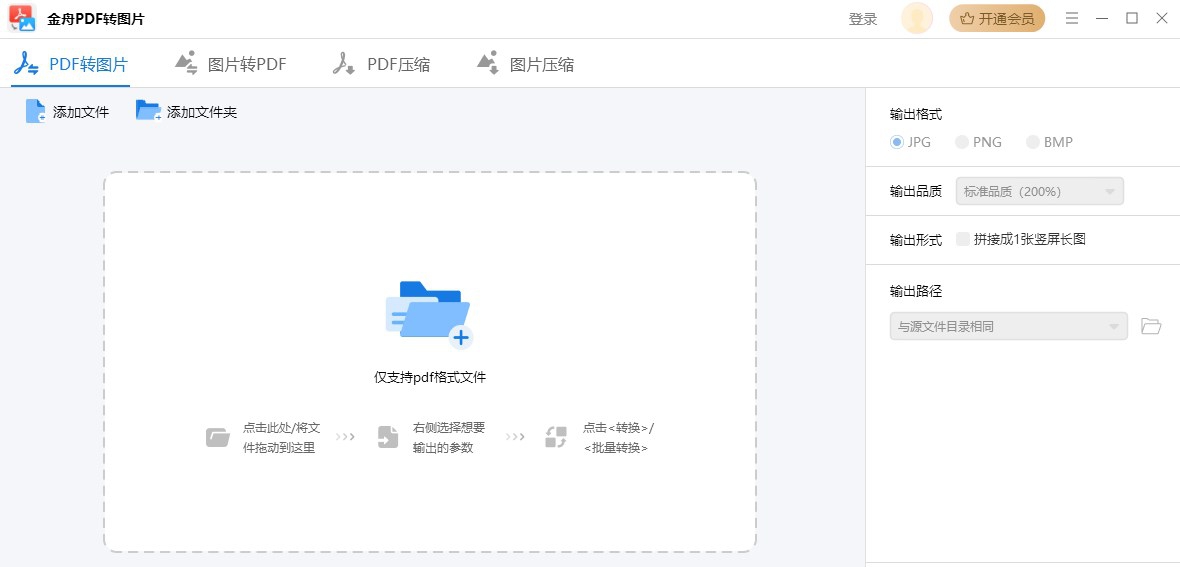Click the 金舟PDF转图片 app logo icon
This screenshot has height=567, width=1180.
pyautogui.click(x=22, y=18)
